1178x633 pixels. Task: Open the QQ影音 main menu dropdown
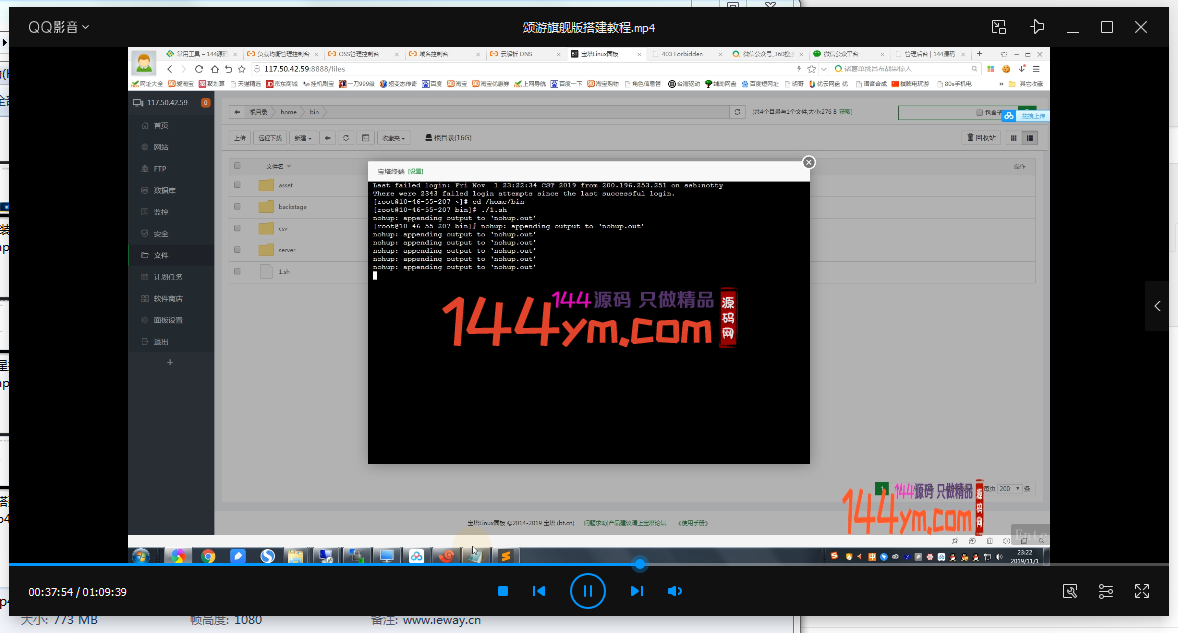tap(59, 27)
